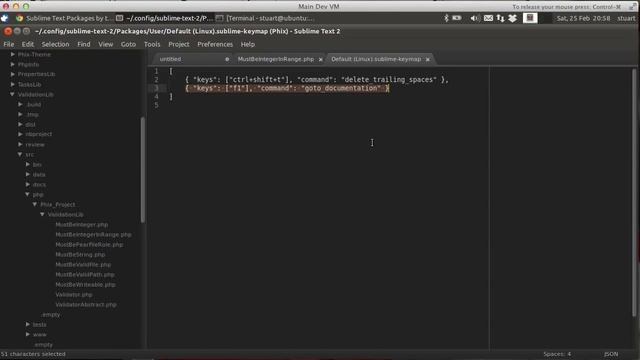Open the File menu
Viewport: 640px width, 360px height.
(x=9, y=44)
